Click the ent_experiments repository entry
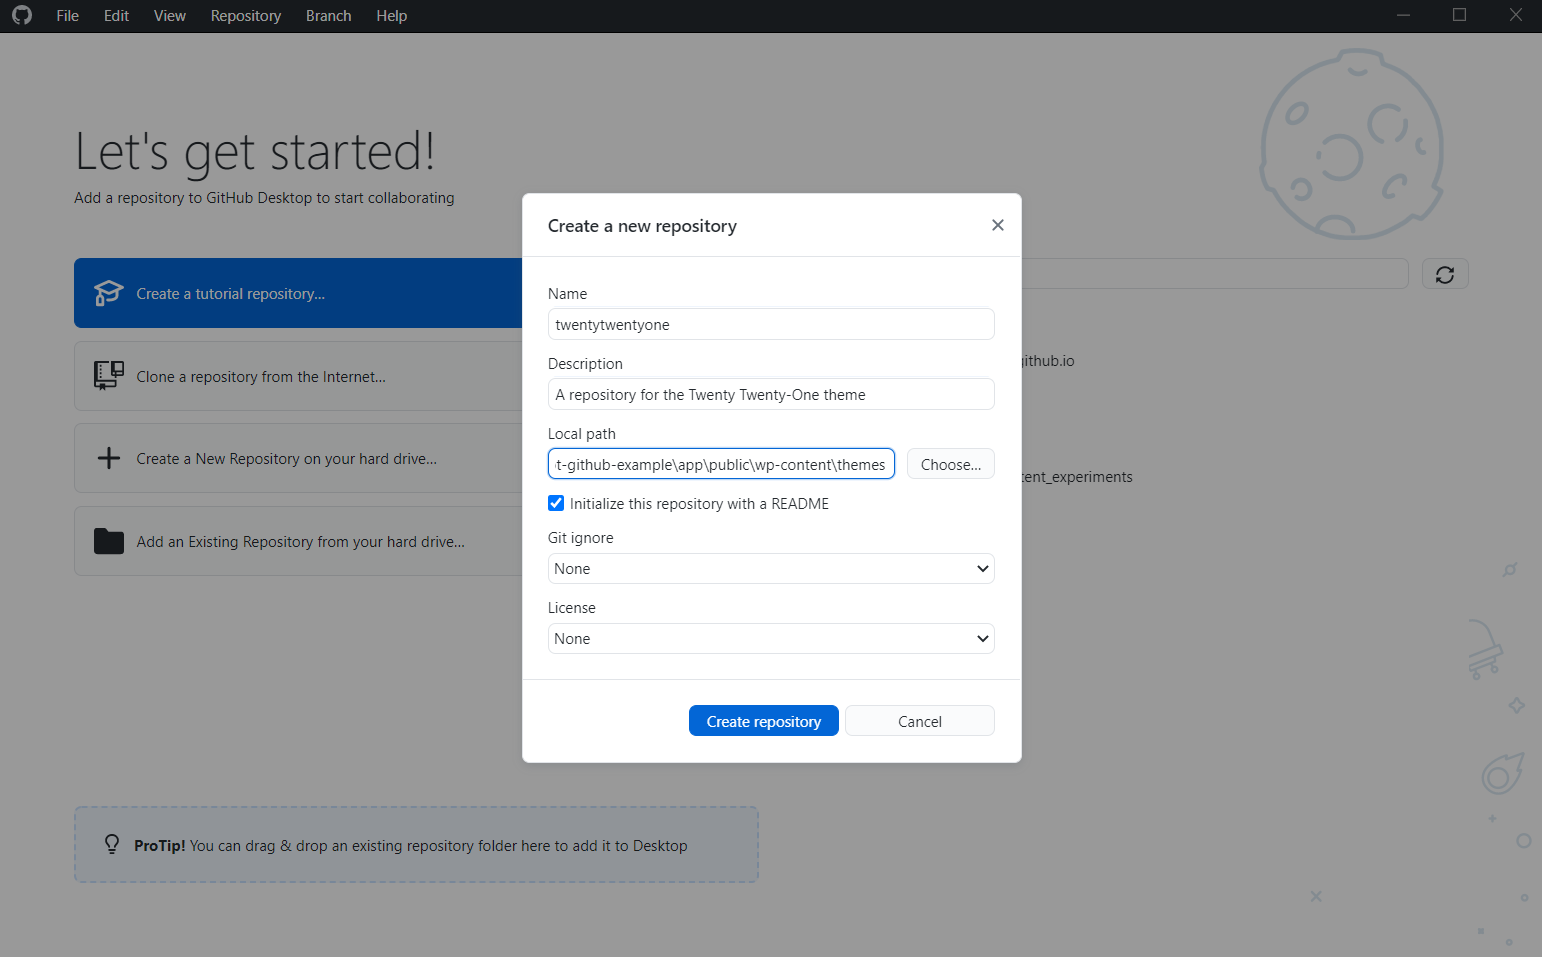This screenshot has height=957, width=1542. 1077,477
